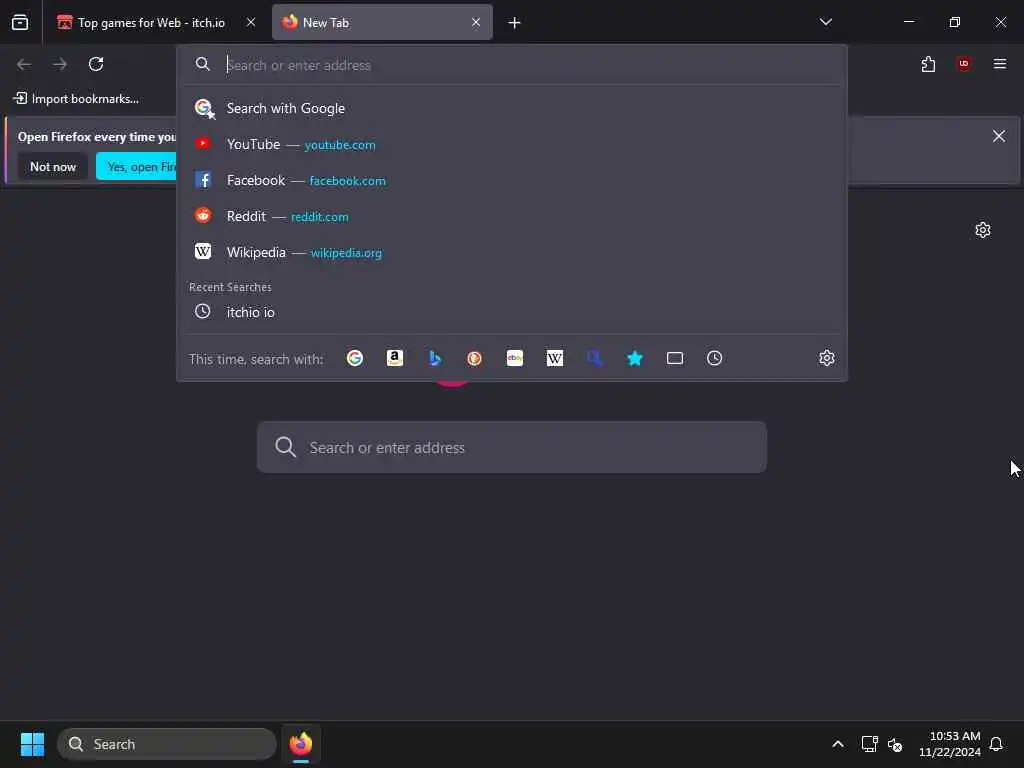The width and height of the screenshot is (1024, 768).
Task: Select recent search itchio io
Action: pyautogui.click(x=512, y=312)
